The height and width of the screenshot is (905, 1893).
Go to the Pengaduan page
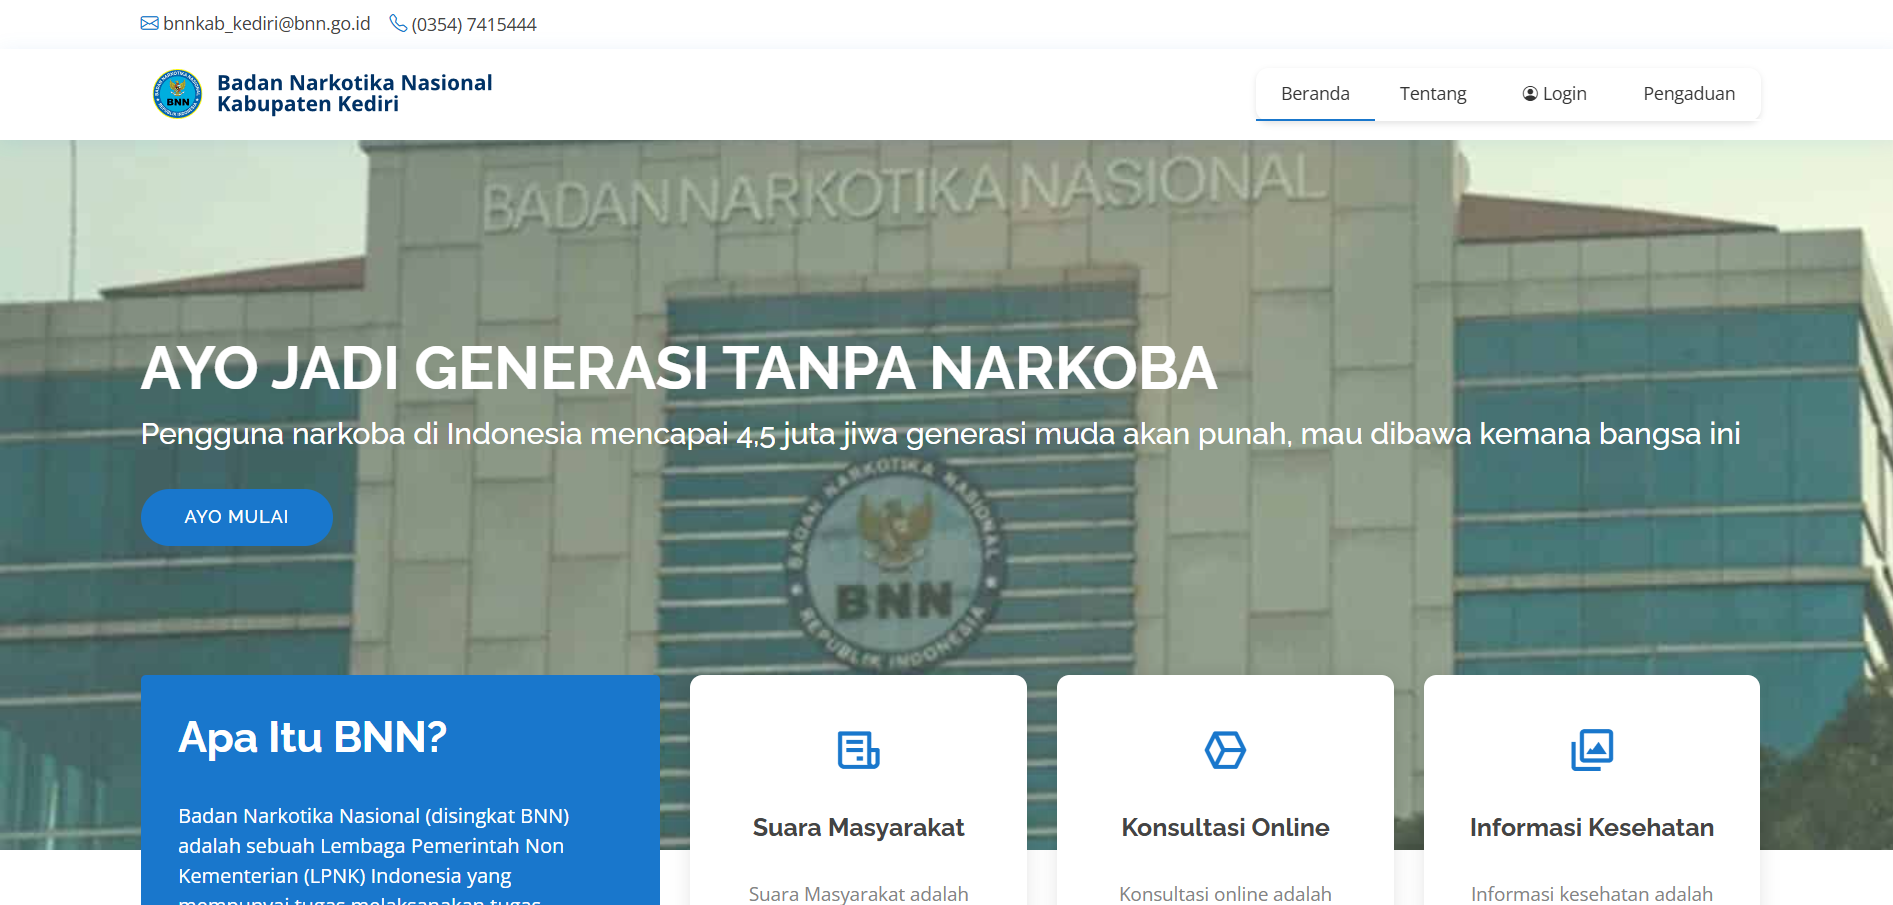pos(1689,94)
